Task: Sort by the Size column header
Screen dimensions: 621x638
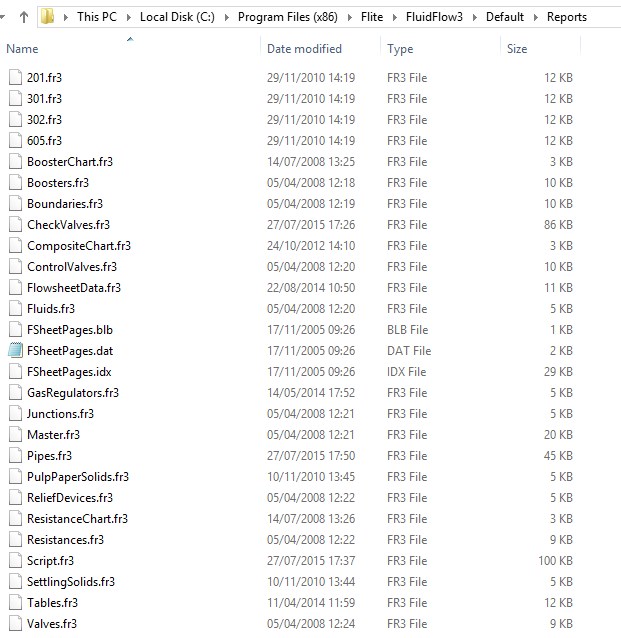Action: point(517,49)
